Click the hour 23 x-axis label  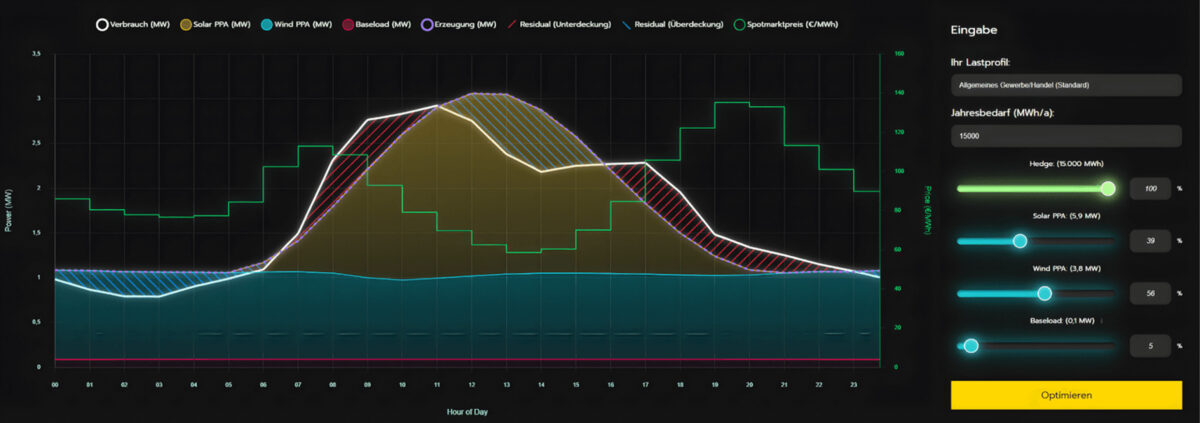853,384
